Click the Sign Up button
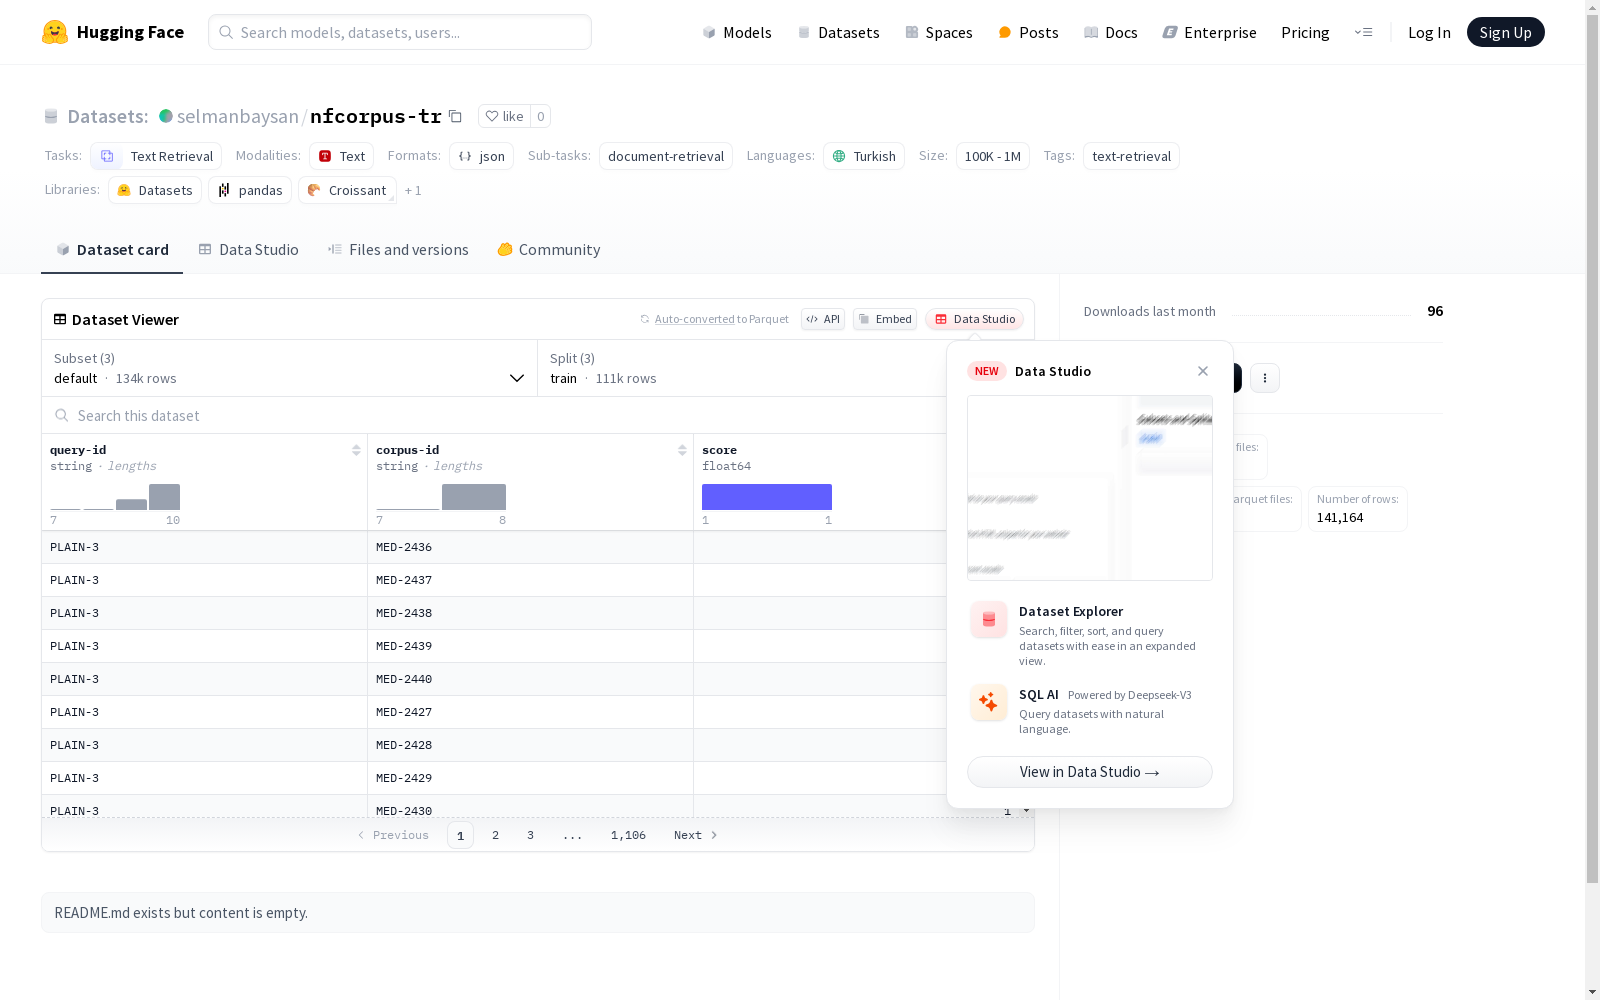 tap(1505, 32)
